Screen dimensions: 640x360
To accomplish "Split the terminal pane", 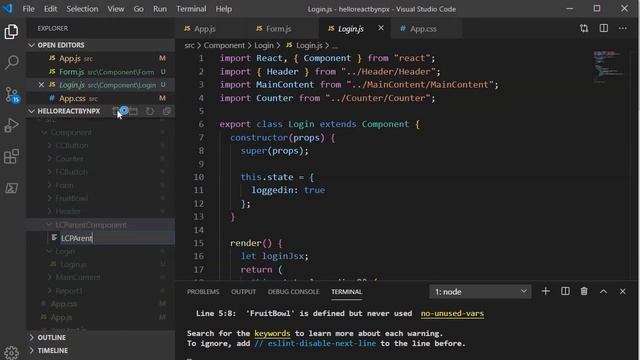I will tap(565, 291).
